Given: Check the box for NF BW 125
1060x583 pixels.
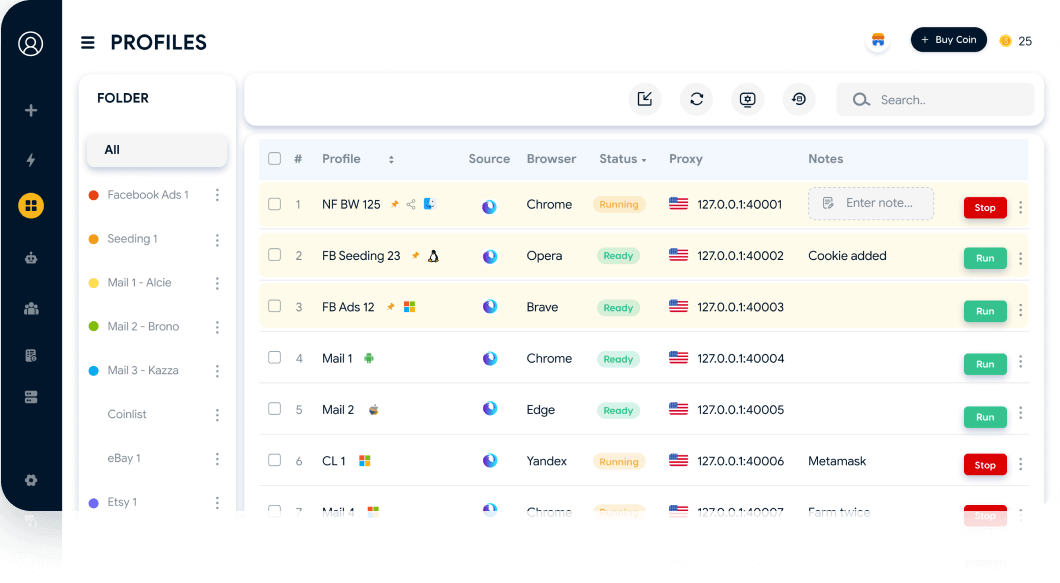Looking at the screenshot, I should click(274, 204).
